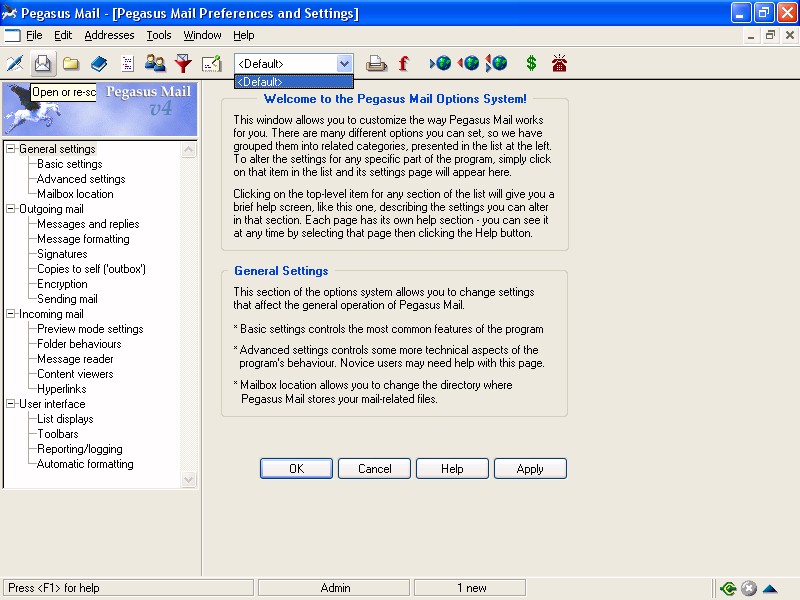800x600 pixels.
Task: Click the red 'f' font icon
Action: click(x=404, y=64)
